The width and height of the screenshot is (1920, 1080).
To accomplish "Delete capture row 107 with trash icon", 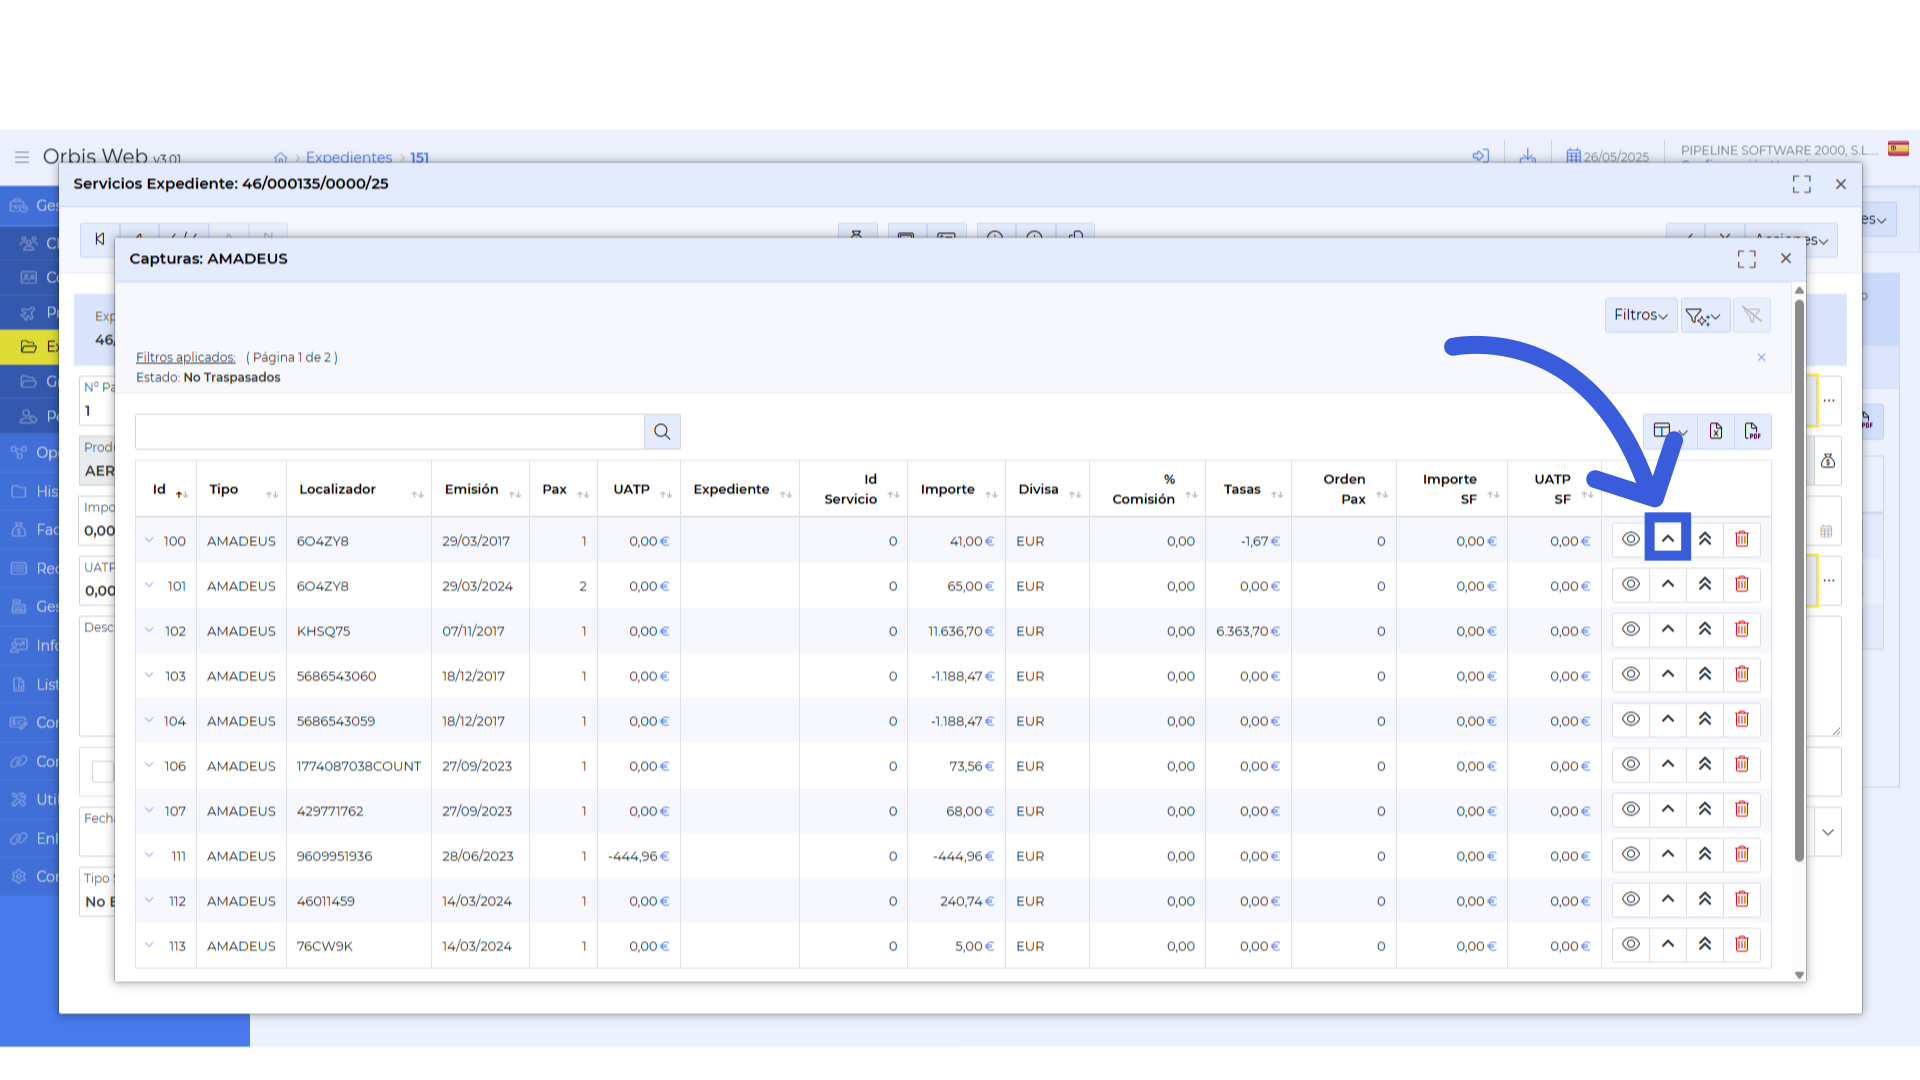I will [1742, 809].
